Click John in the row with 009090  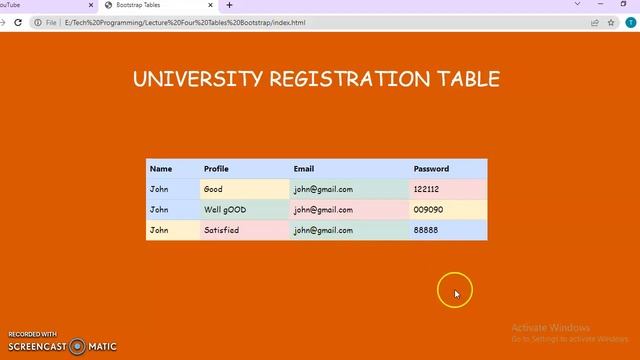173,210
